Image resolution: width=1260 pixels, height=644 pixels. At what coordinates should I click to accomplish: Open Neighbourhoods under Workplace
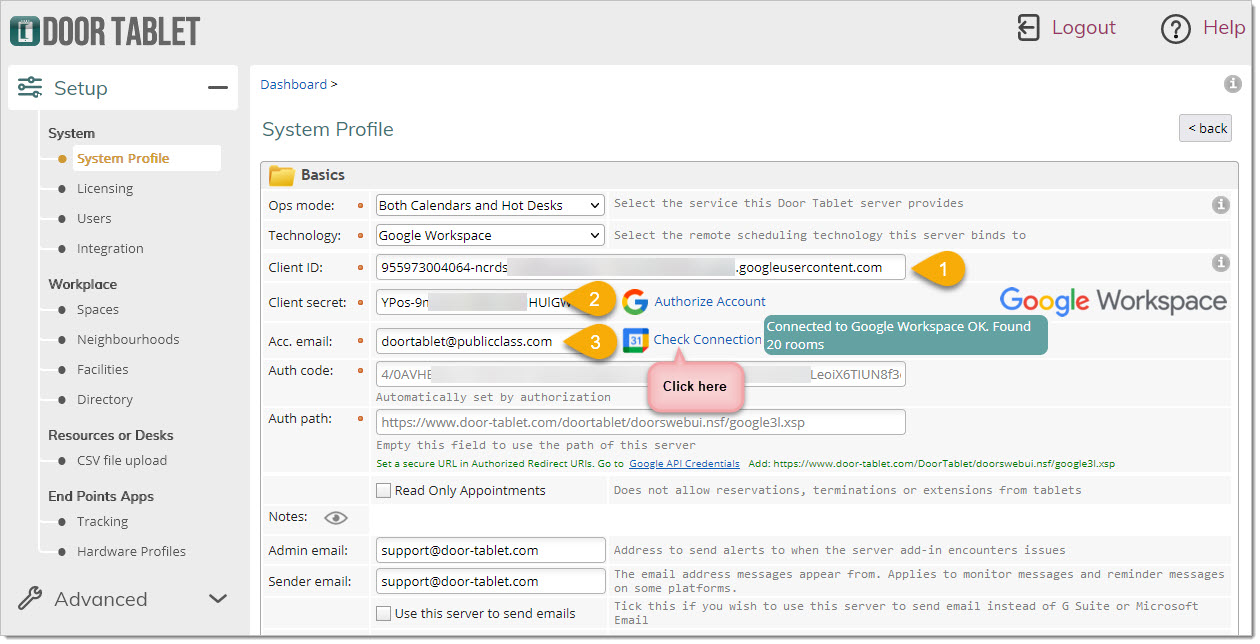(x=128, y=339)
